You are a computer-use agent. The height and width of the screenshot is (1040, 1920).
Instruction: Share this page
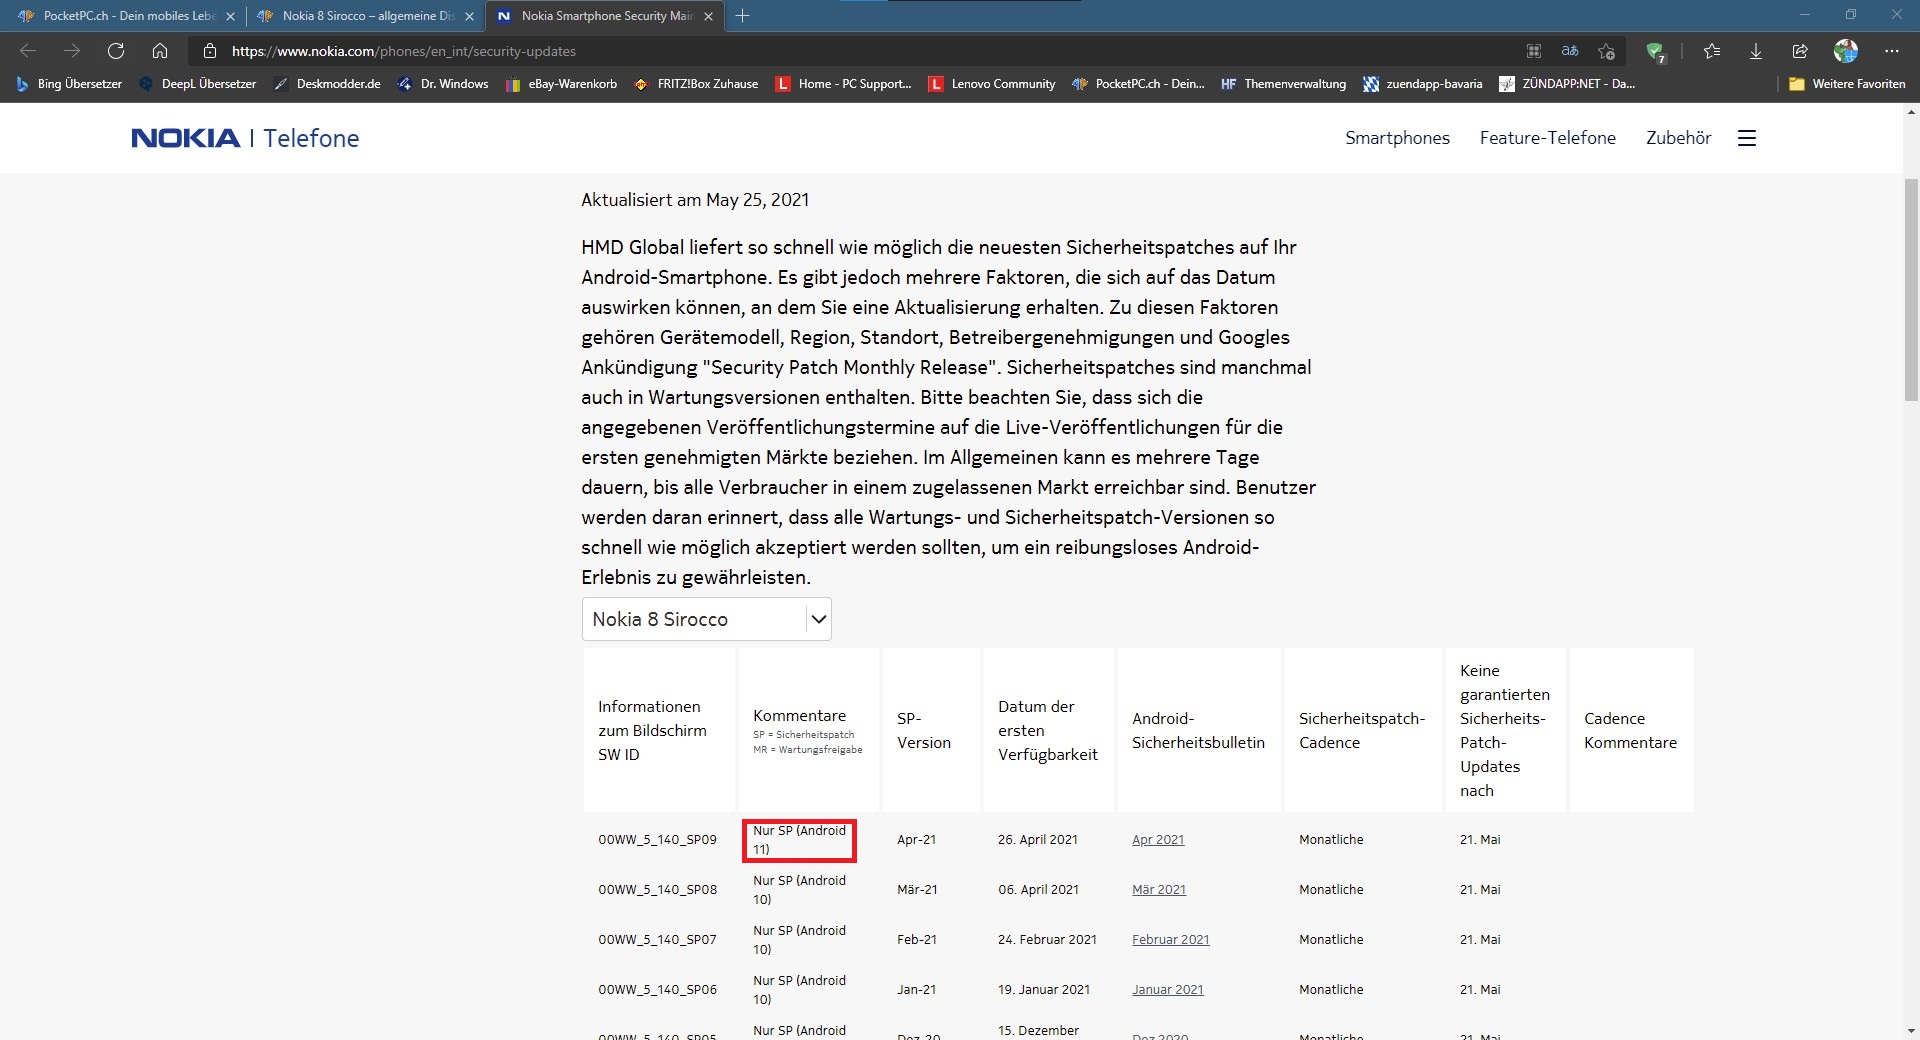1800,51
